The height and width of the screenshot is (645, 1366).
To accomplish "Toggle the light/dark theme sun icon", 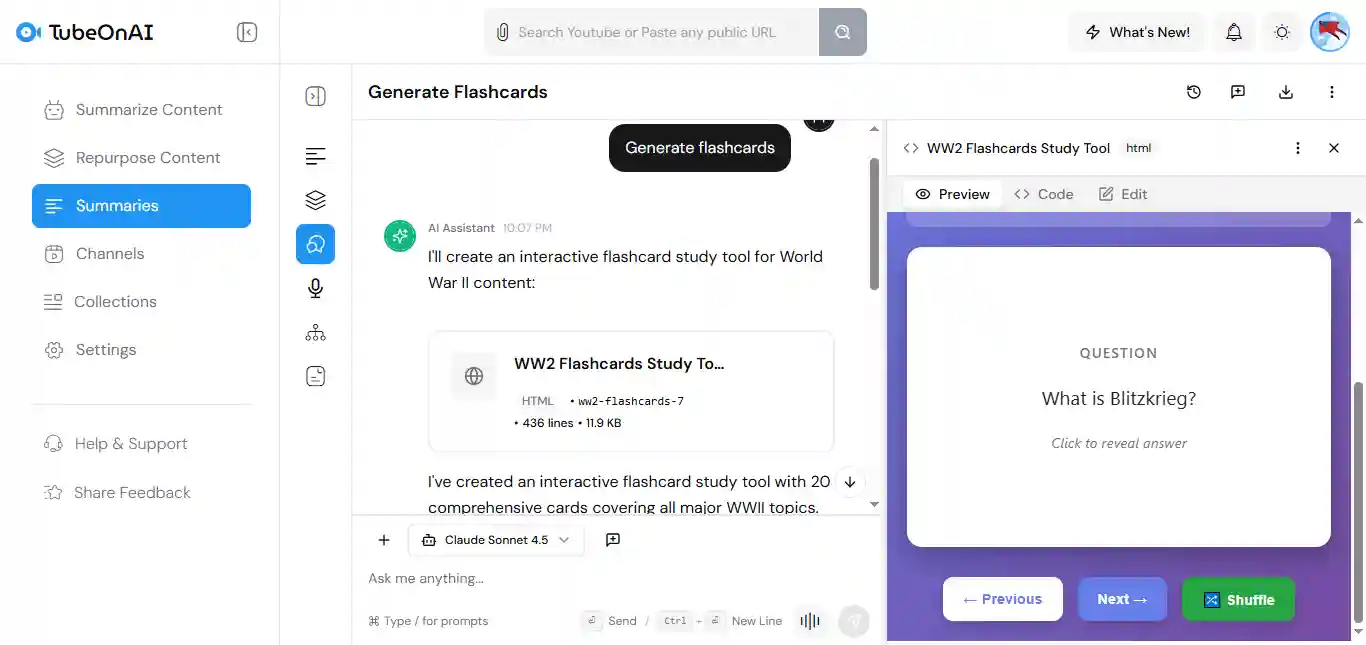I will (1282, 32).
